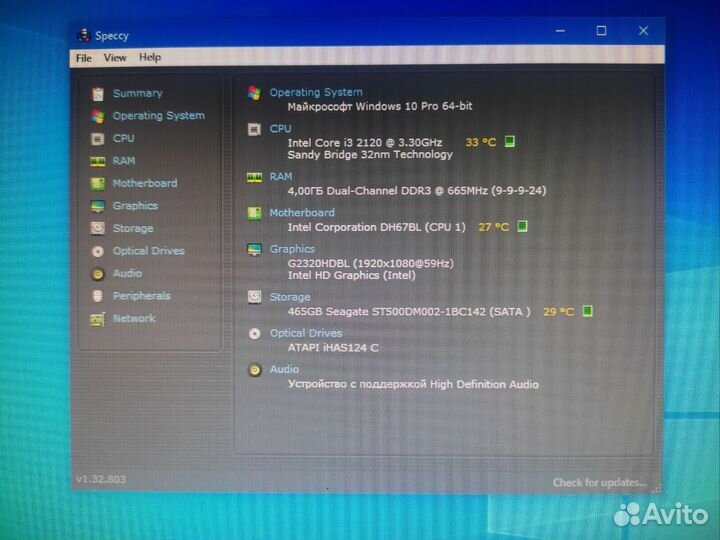Click the Windows flag icon in summary panel
This screenshot has width=720, height=540.
(x=254, y=93)
